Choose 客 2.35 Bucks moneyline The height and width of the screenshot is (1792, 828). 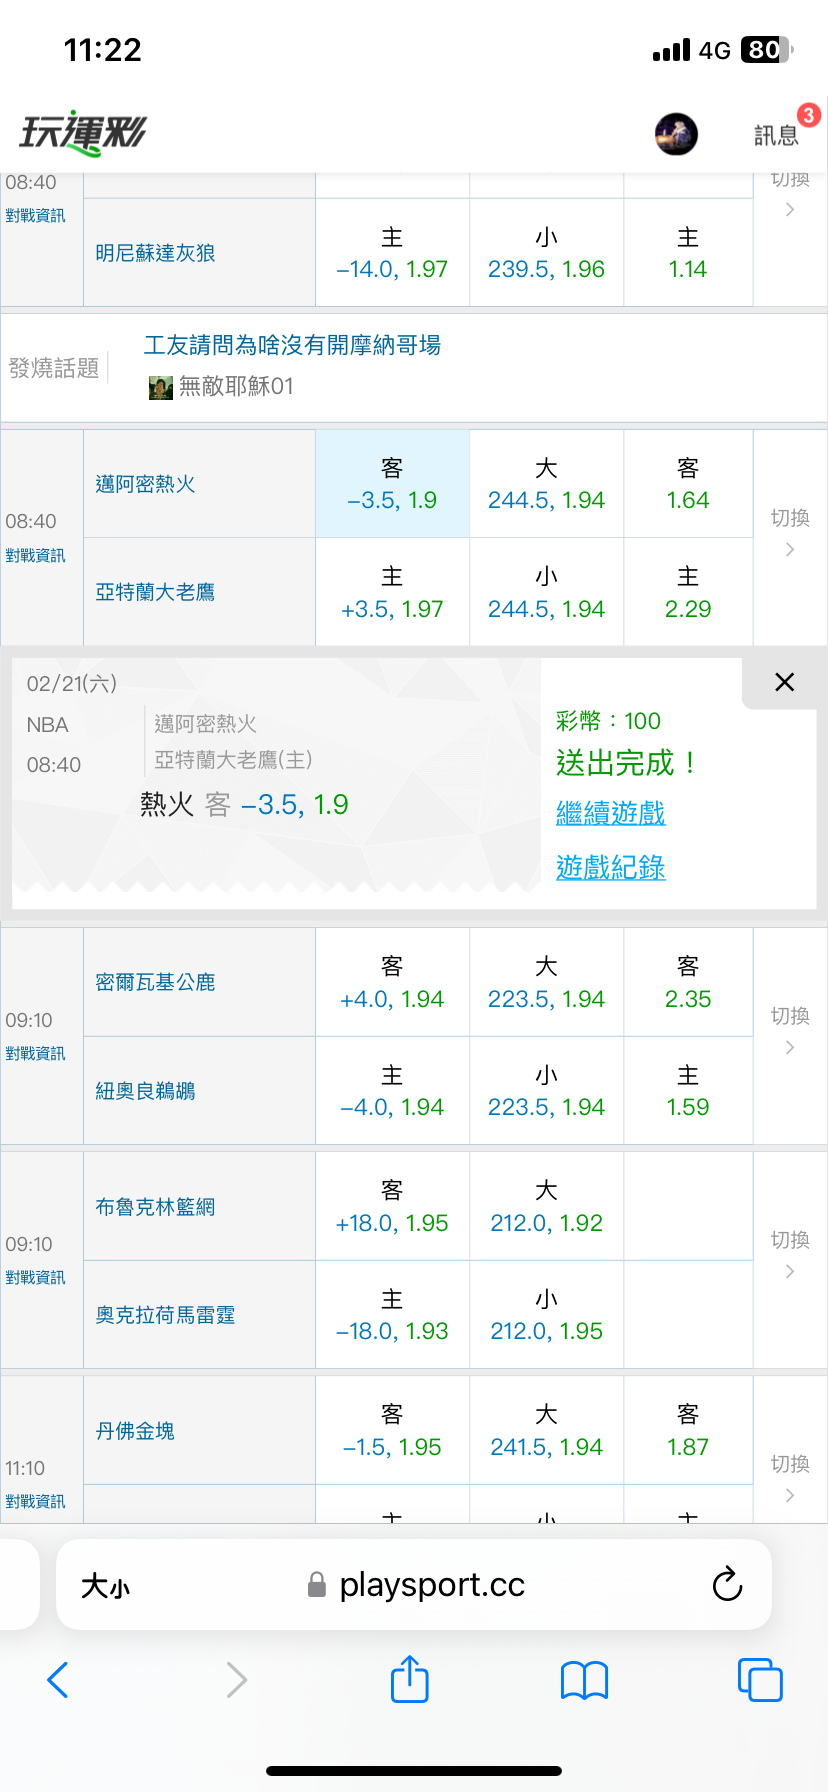click(688, 982)
